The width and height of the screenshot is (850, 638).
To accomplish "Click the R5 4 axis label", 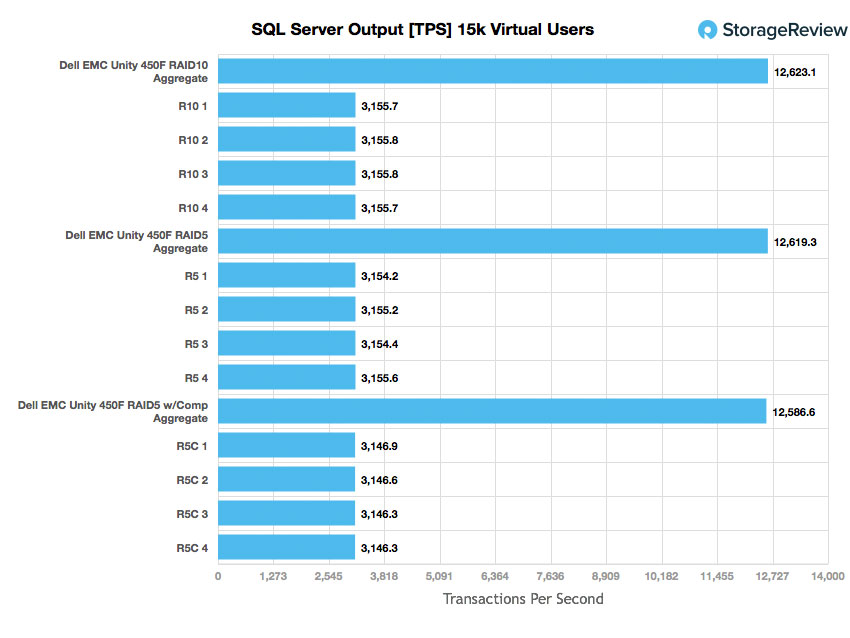I will 196,378.
